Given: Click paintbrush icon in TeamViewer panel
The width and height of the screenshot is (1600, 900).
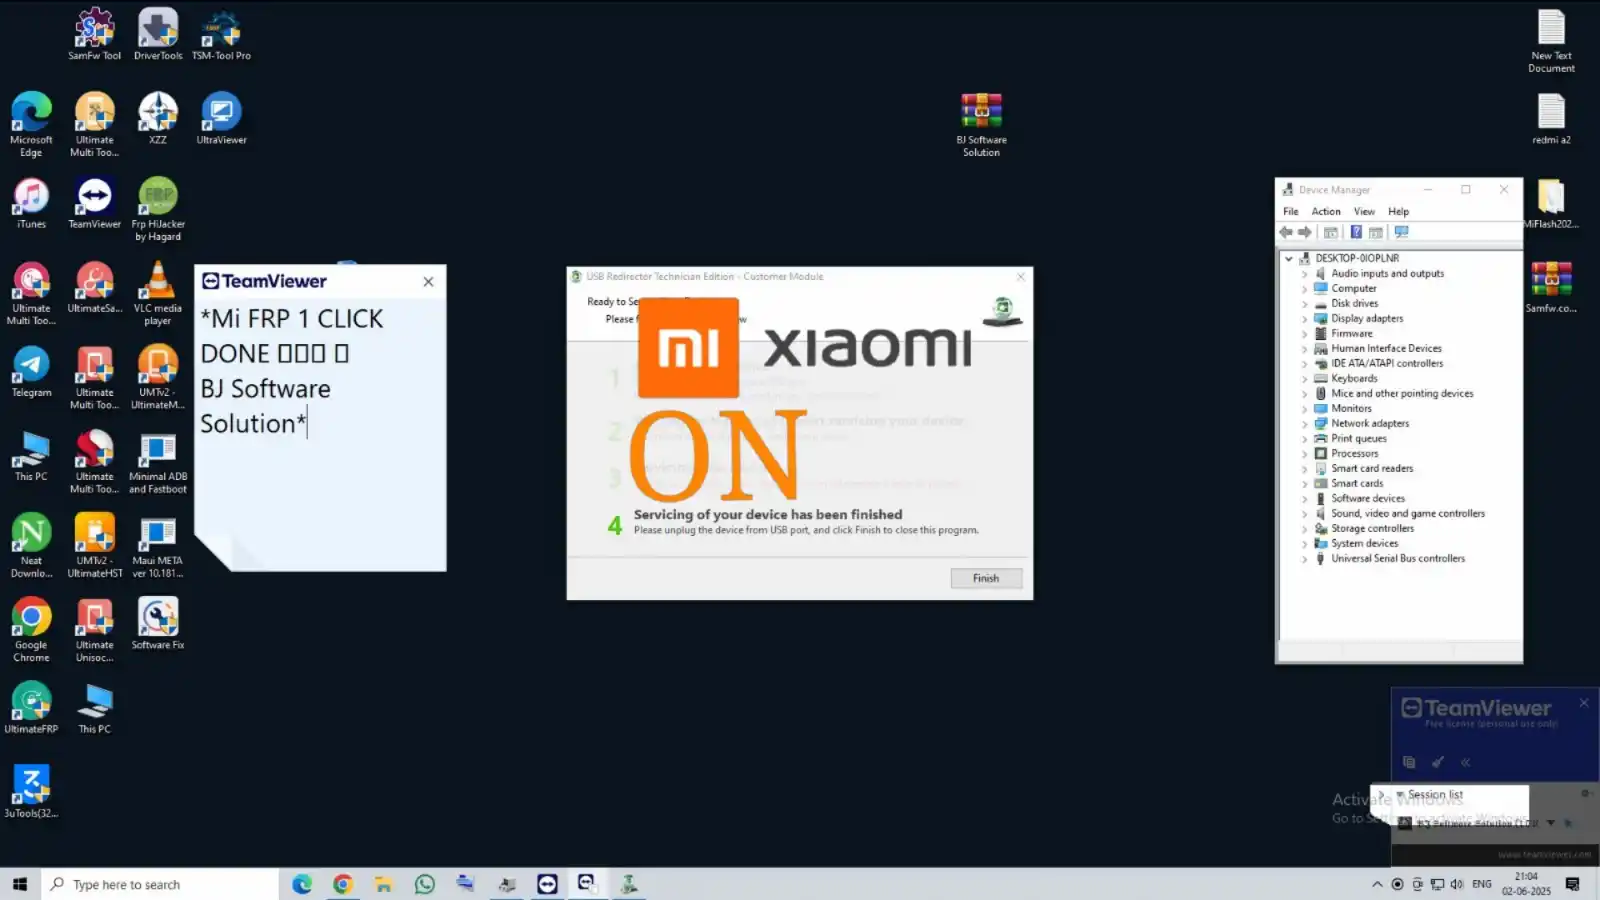Looking at the screenshot, I should coord(1437,762).
